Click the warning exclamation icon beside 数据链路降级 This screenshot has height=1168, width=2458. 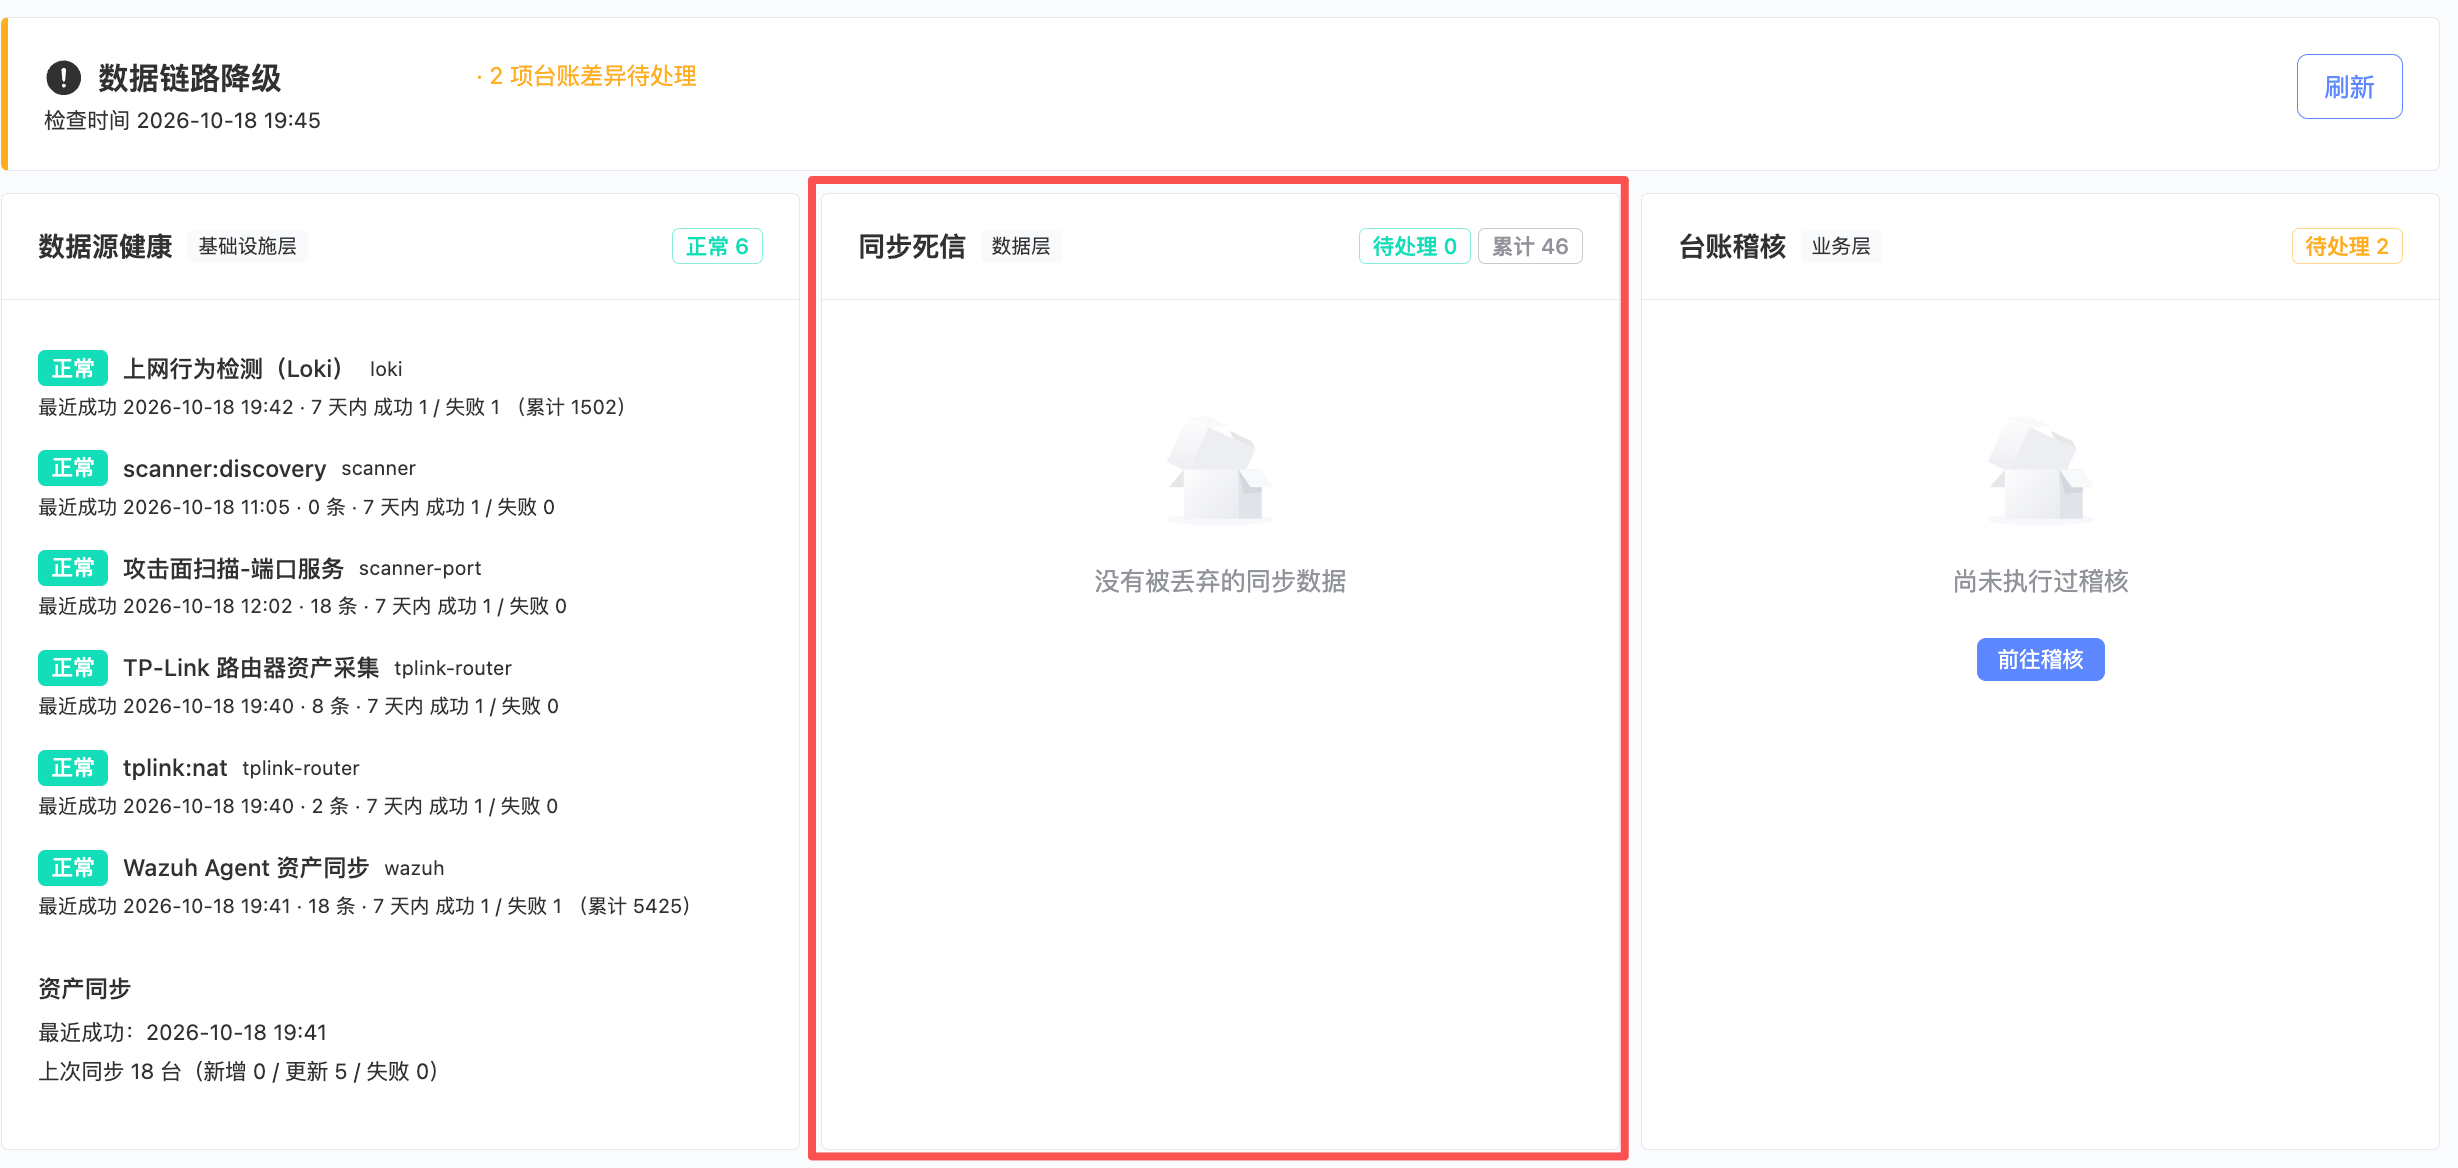click(x=63, y=77)
